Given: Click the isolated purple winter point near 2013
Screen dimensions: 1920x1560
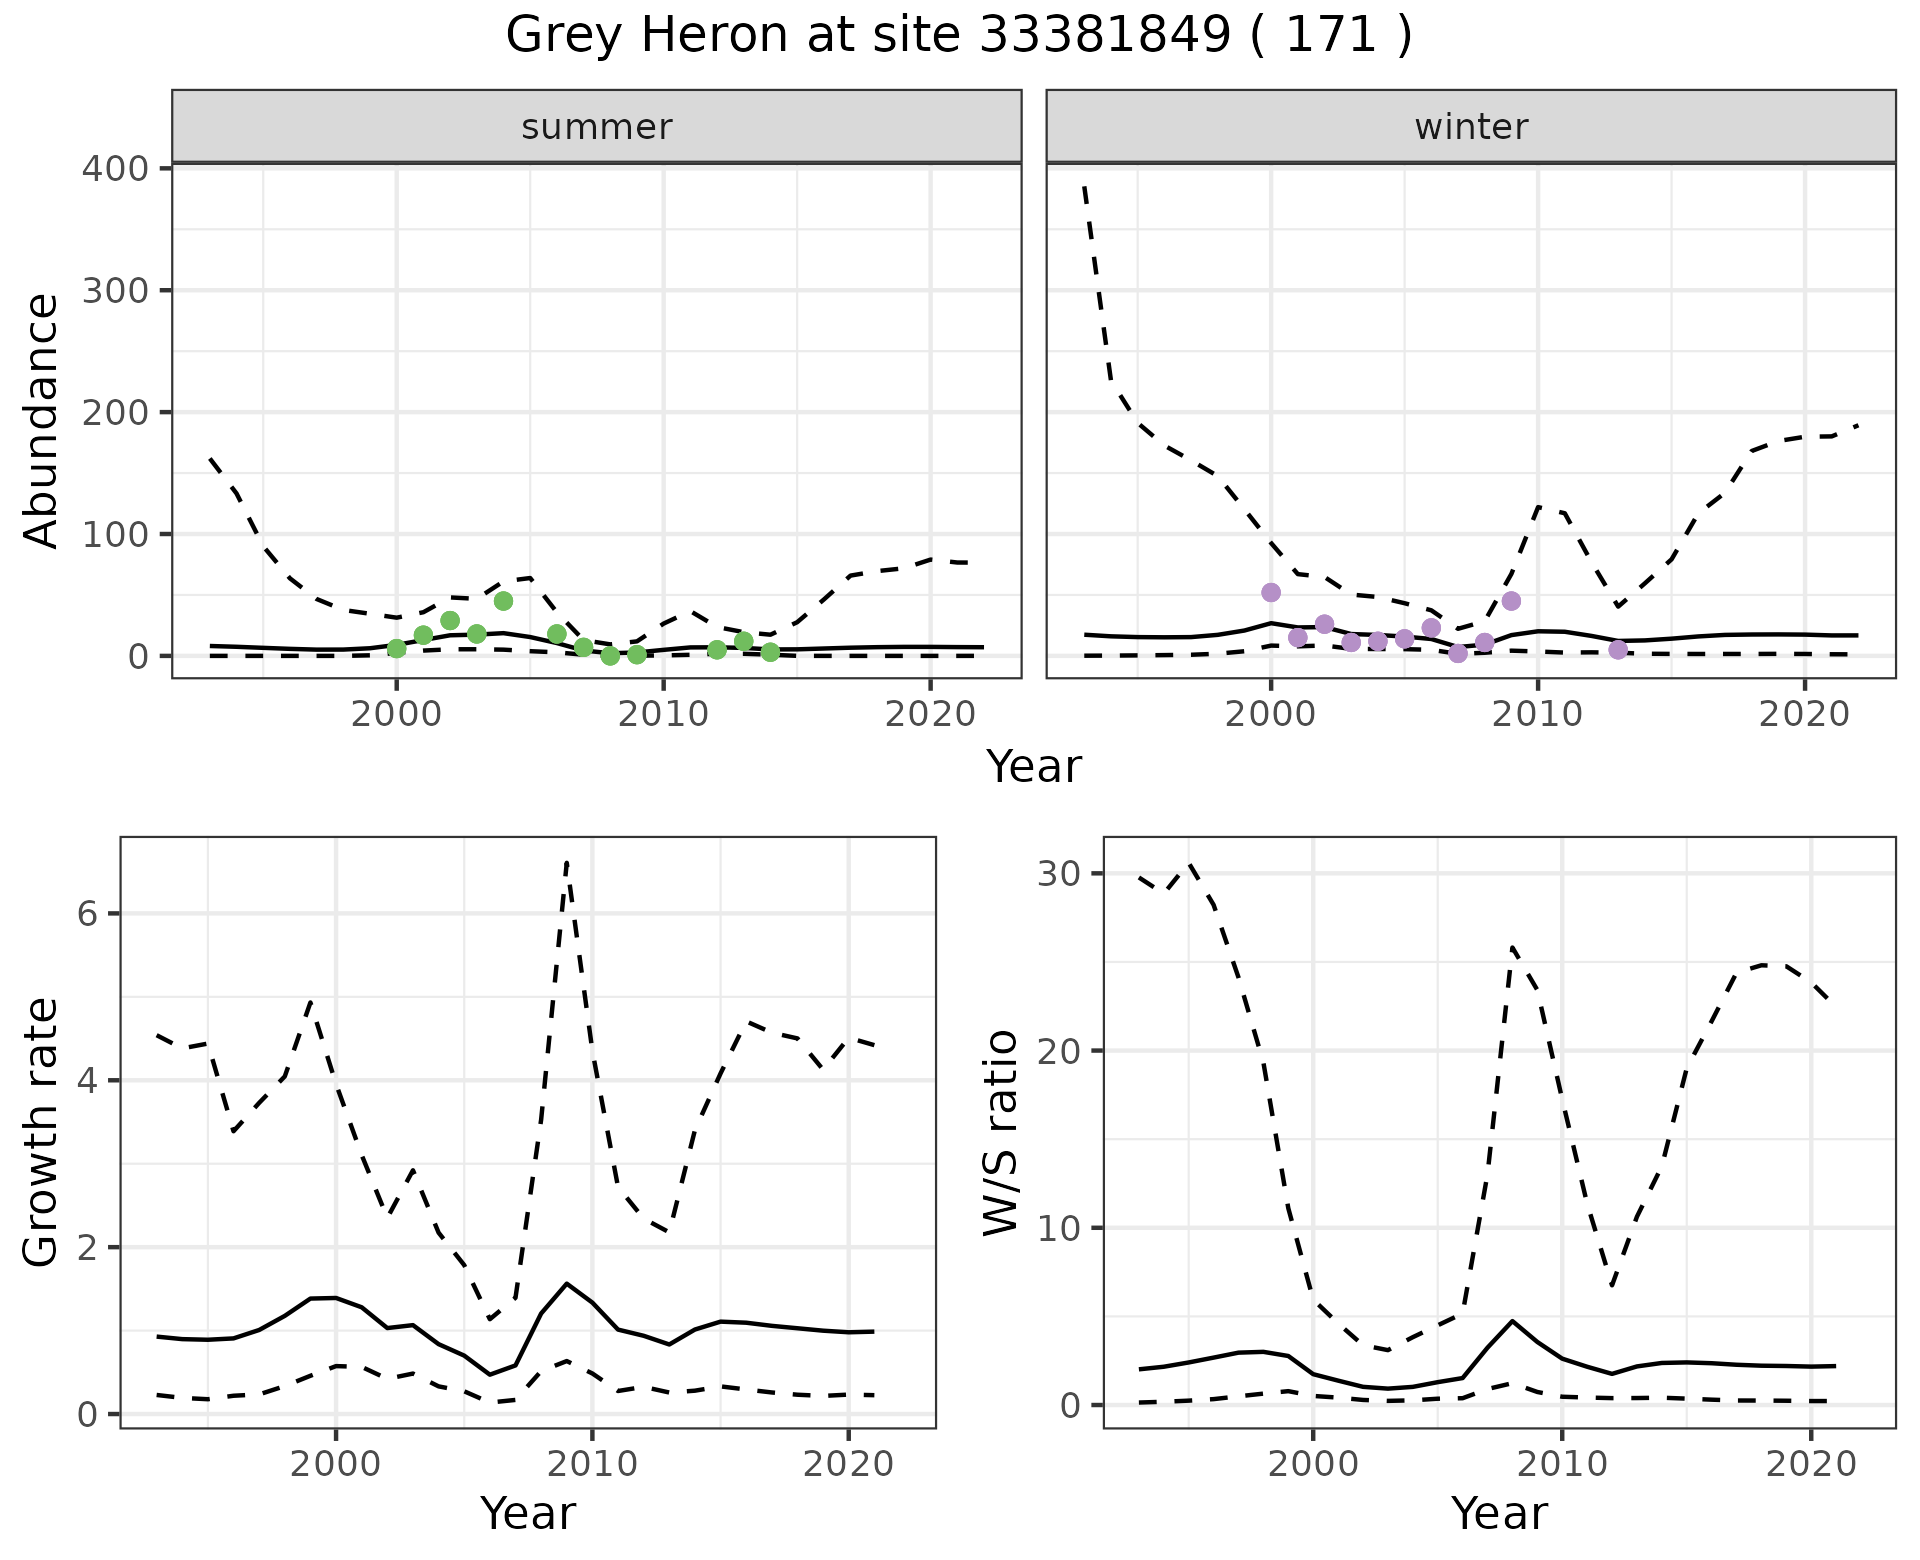Looking at the screenshot, I should click(x=1618, y=650).
